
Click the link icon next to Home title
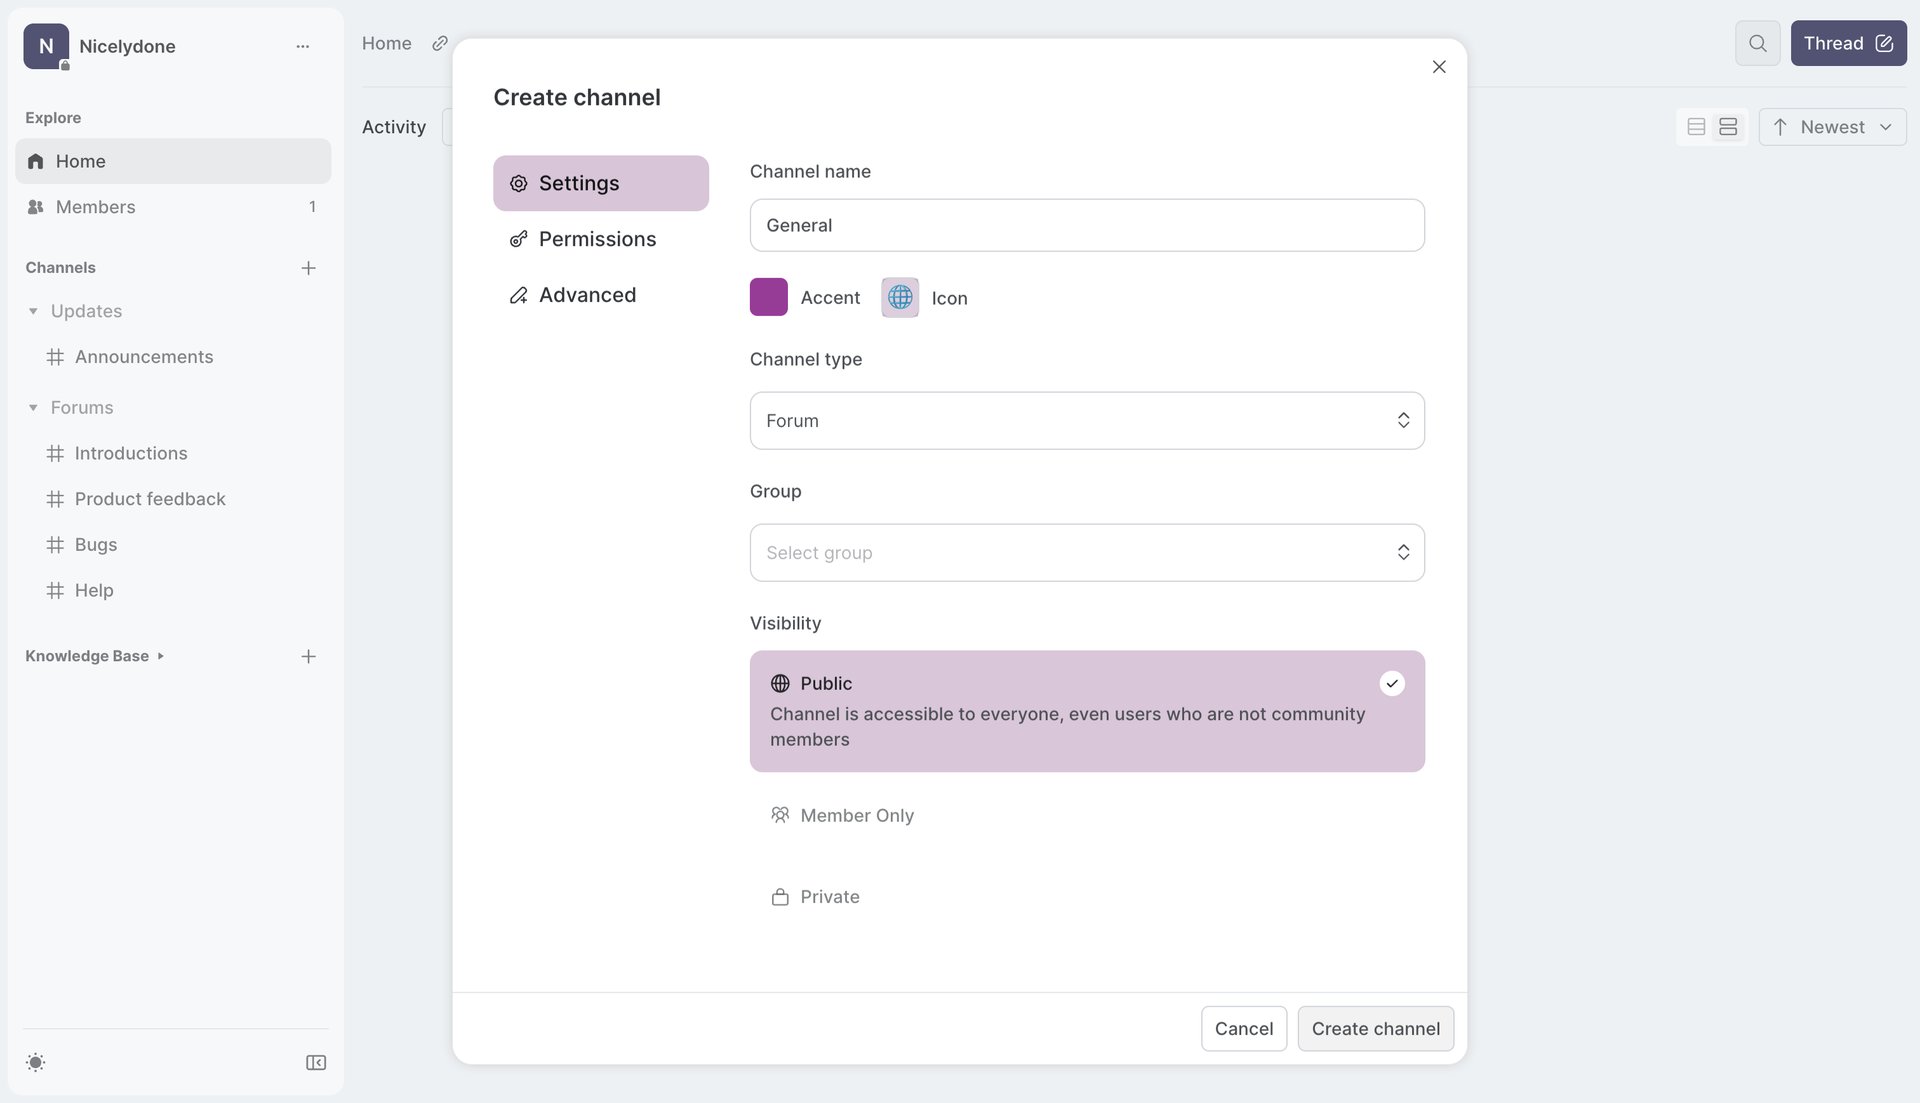[x=439, y=43]
